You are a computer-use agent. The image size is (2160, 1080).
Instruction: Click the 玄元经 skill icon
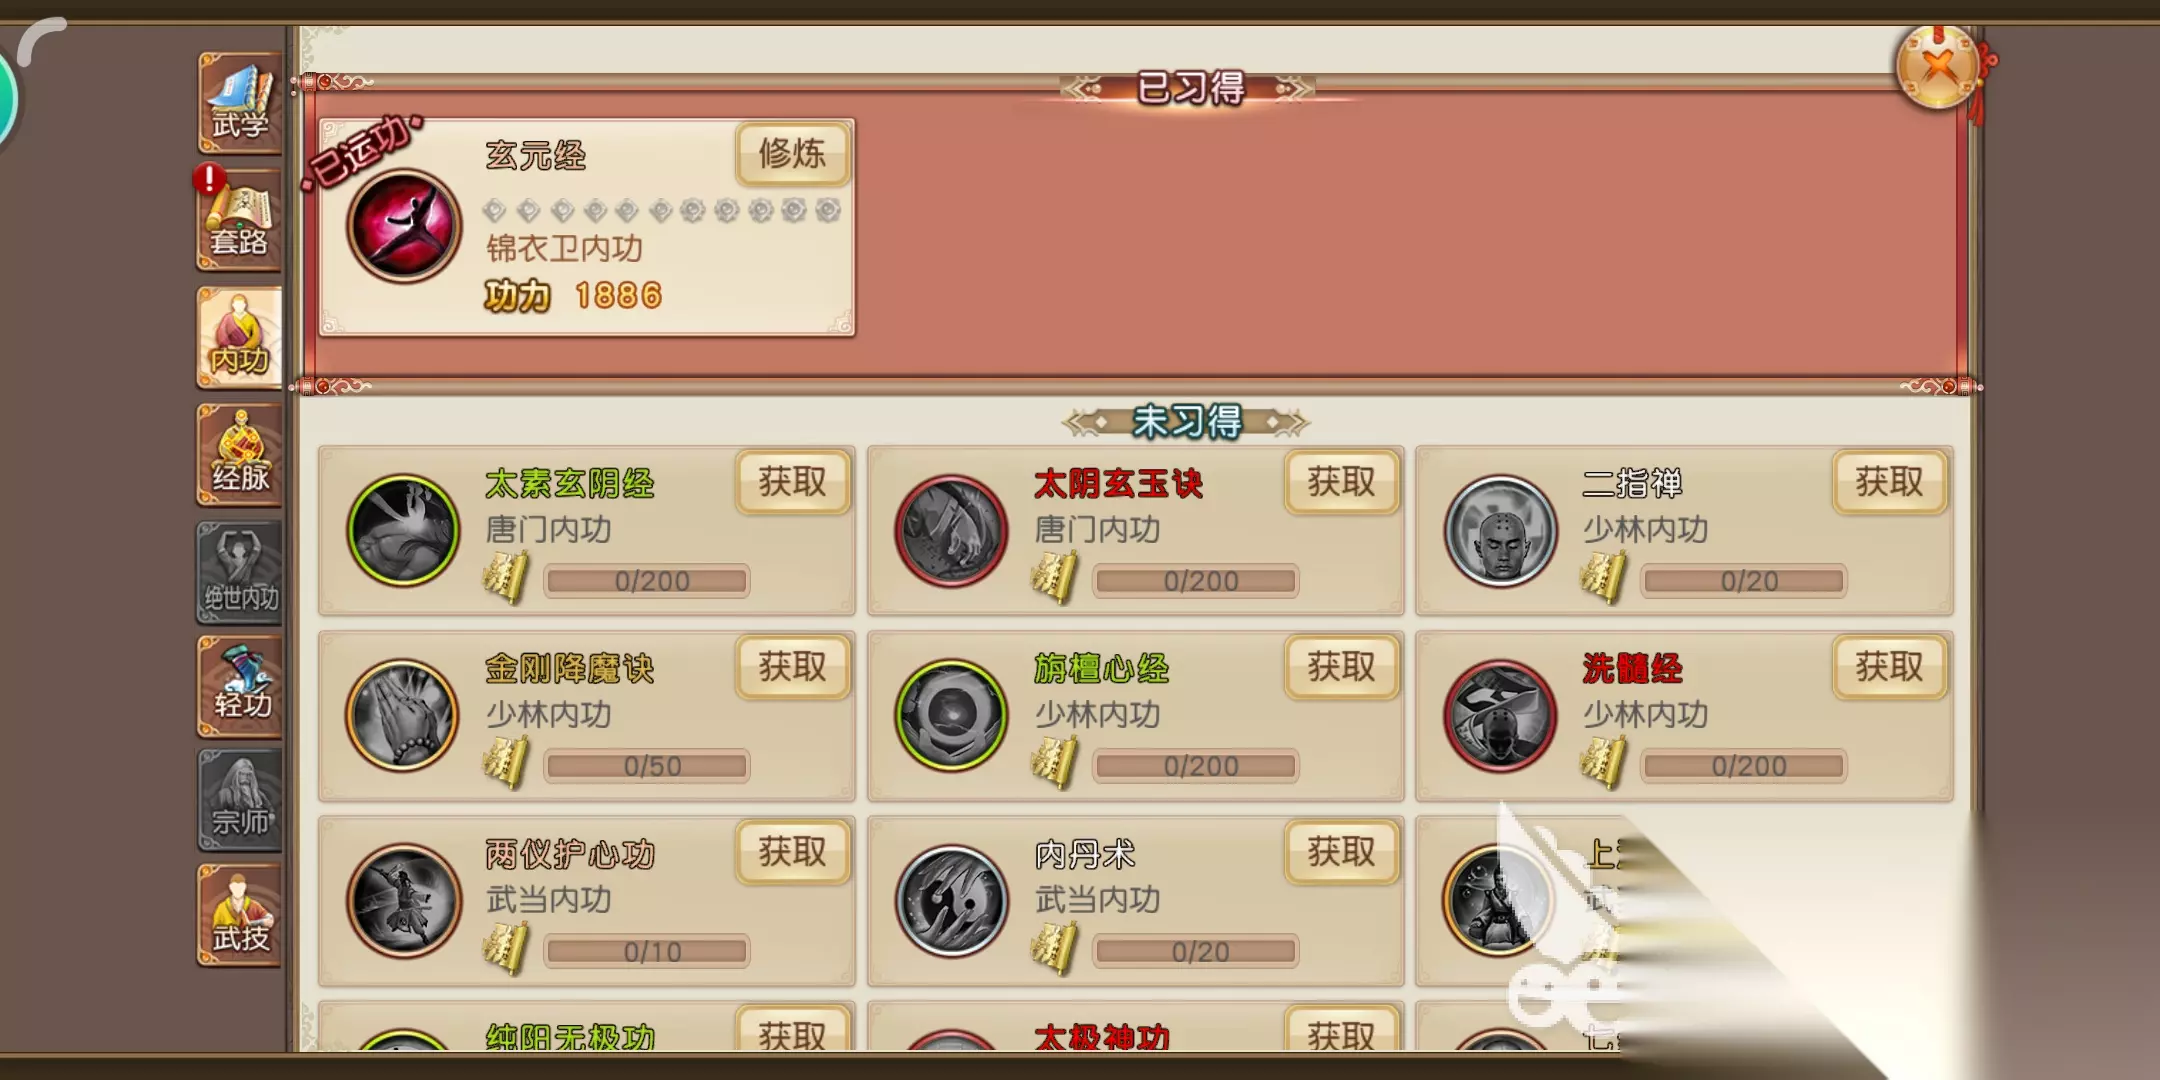(404, 226)
